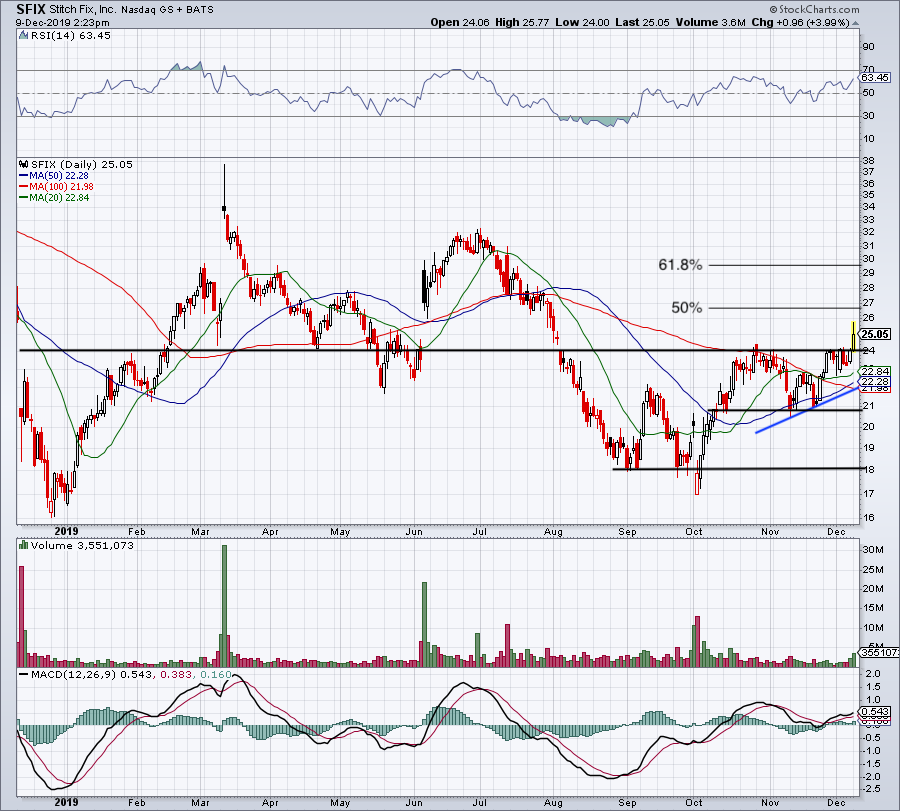Click the green MA(20) legend line marker
The height and width of the screenshot is (811, 900).
point(24,198)
